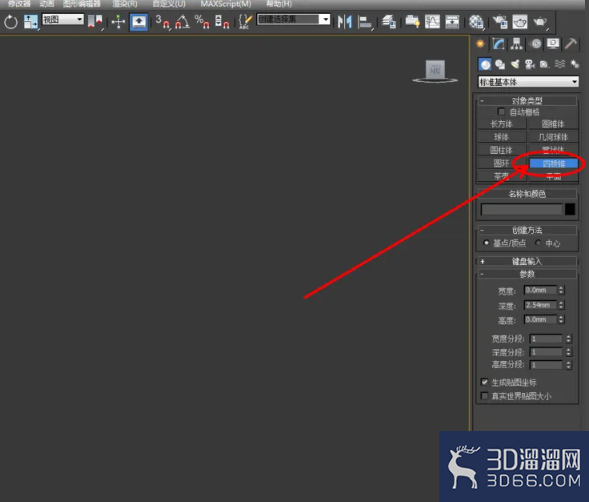The height and width of the screenshot is (502, 589).
Task: Select the Space Warps wave icon
Action: pos(560,65)
